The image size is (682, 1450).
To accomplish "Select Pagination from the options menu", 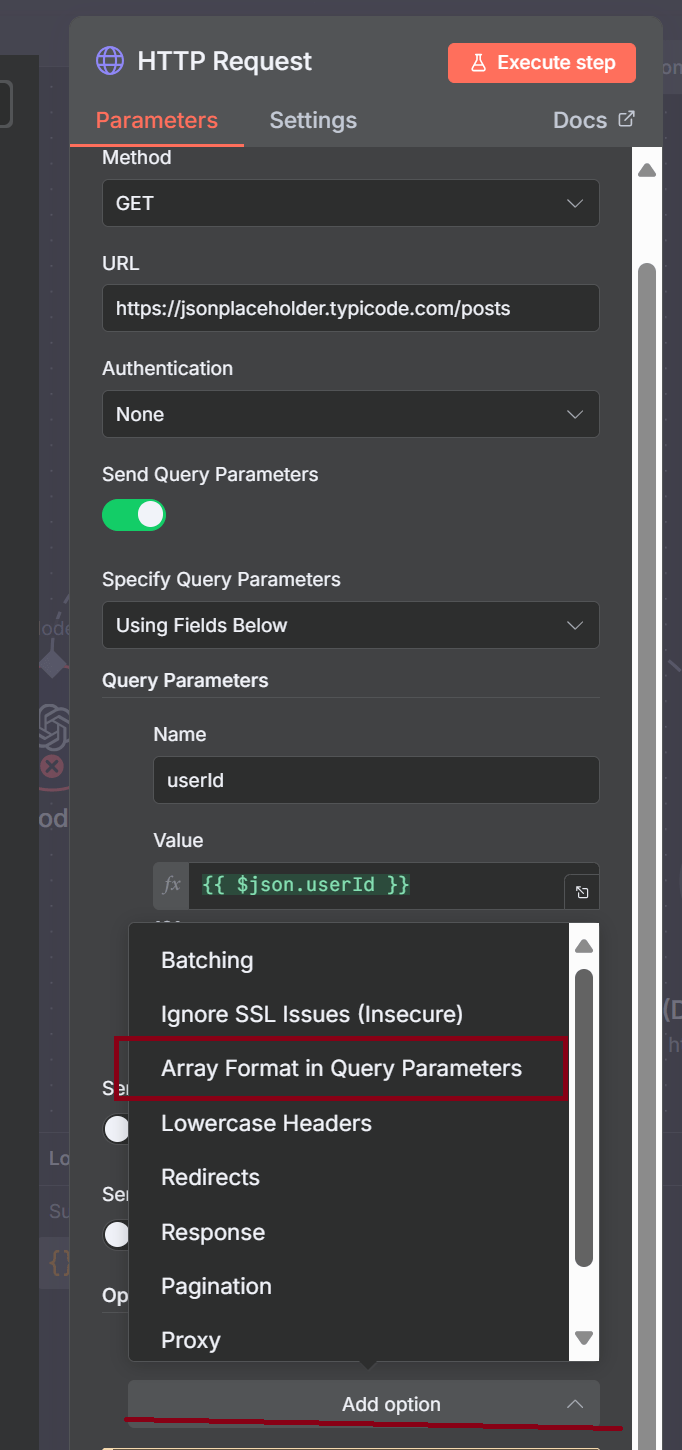I will pos(216,1286).
